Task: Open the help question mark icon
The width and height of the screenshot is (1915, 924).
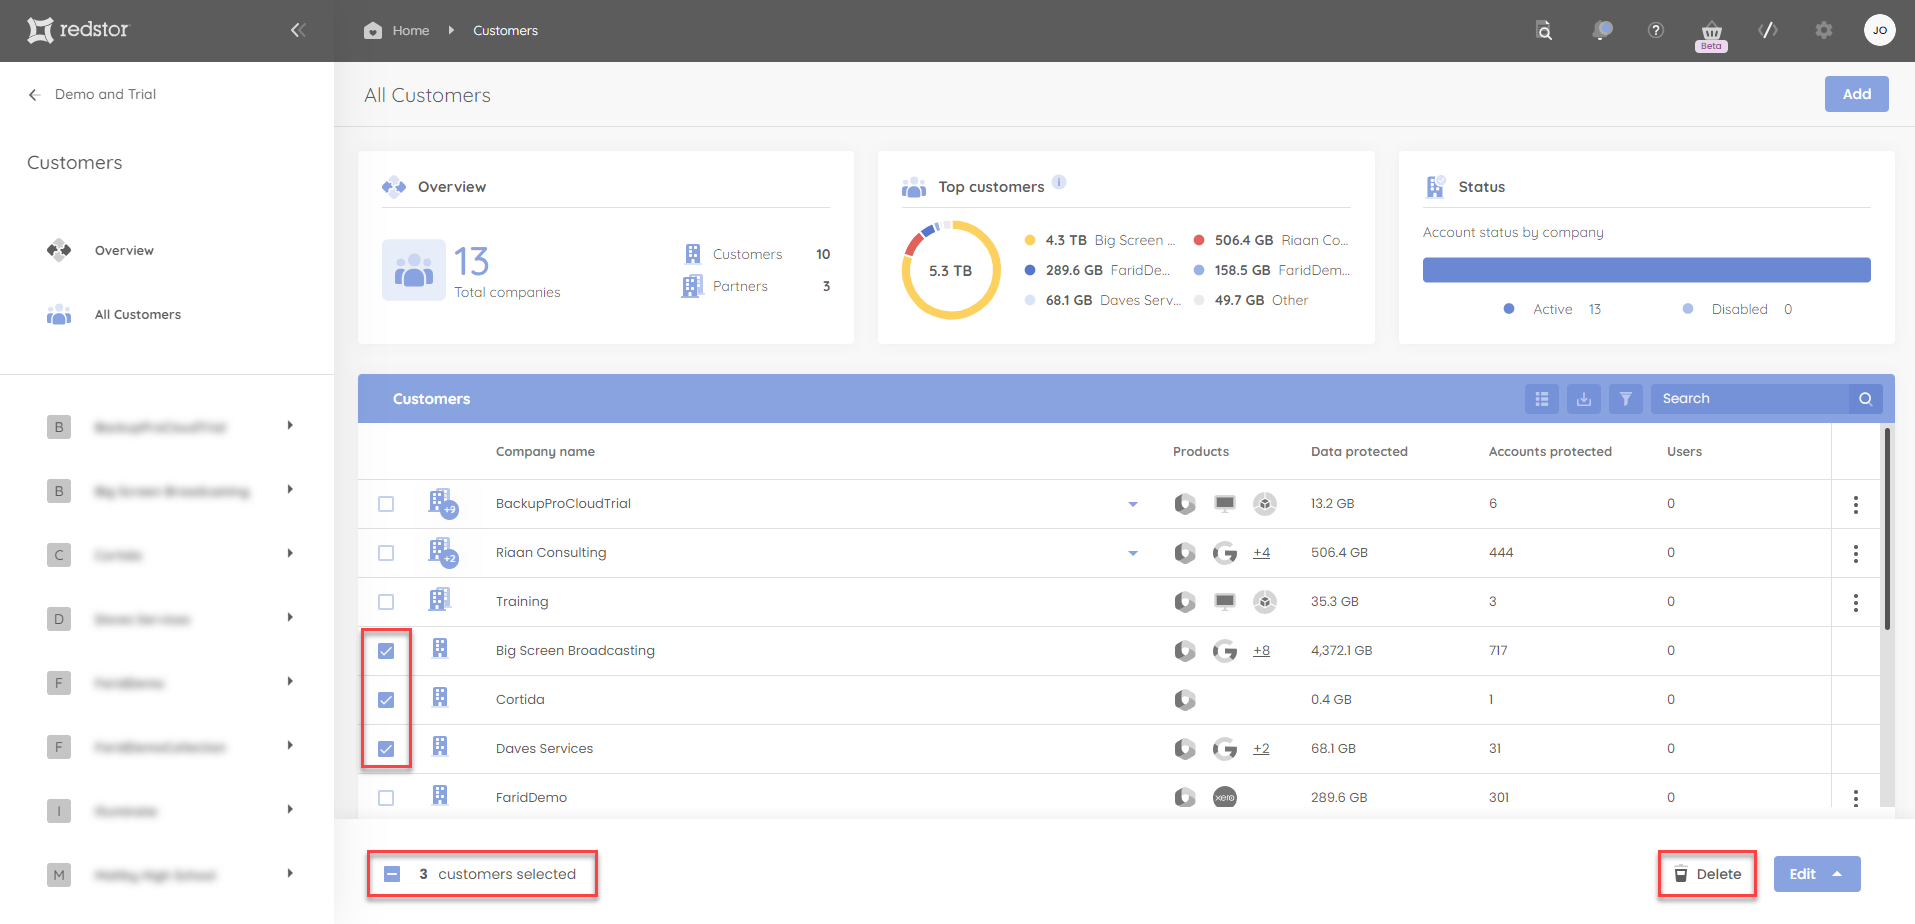Action: pos(1656,30)
